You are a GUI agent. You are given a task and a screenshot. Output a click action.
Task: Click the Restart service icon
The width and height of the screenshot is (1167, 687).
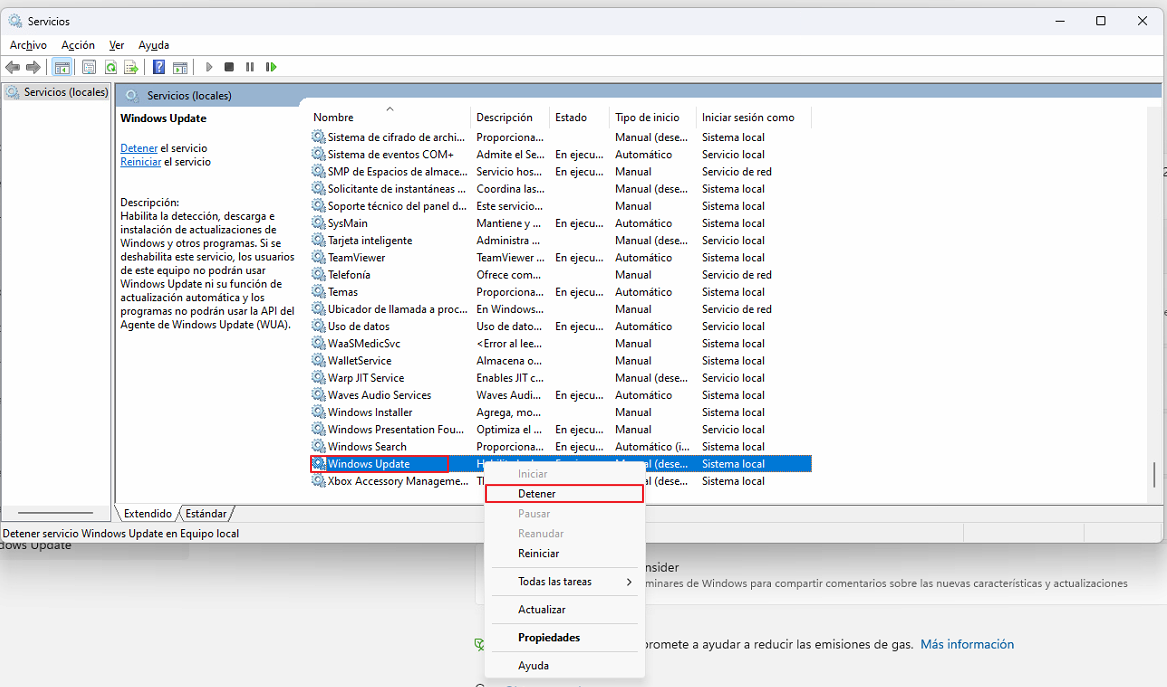(x=272, y=67)
